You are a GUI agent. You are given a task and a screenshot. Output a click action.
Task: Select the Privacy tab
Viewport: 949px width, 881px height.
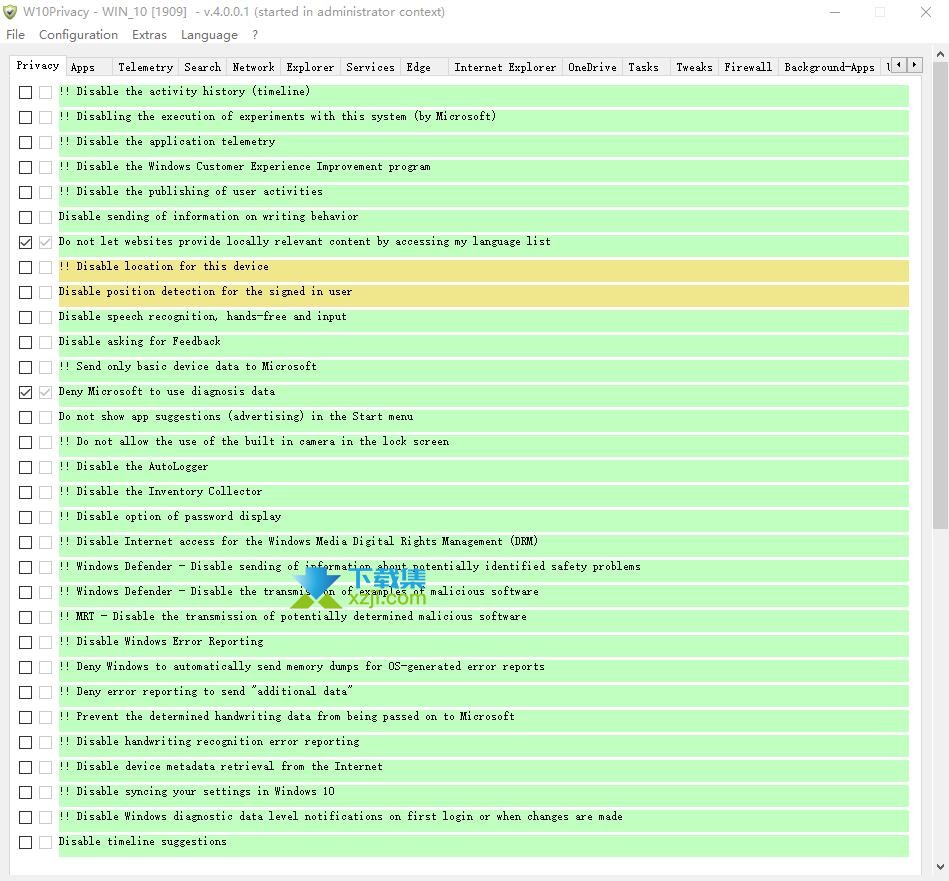coord(37,65)
